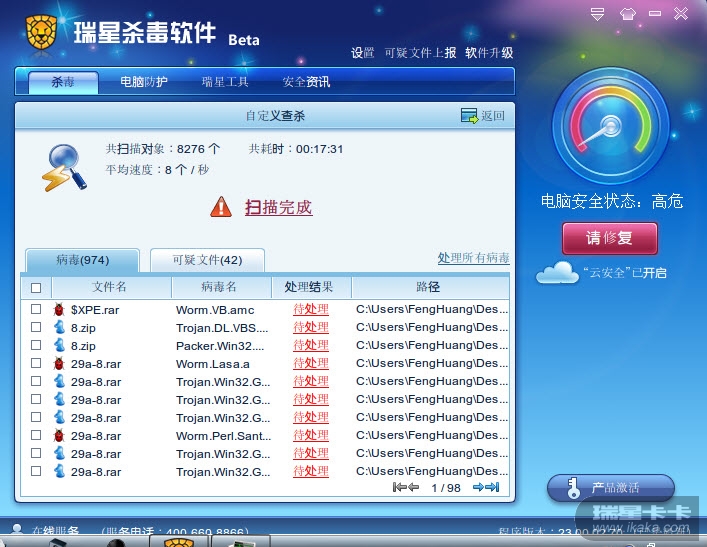Click the 产品激活 button
707x547 pixels.
pos(611,488)
